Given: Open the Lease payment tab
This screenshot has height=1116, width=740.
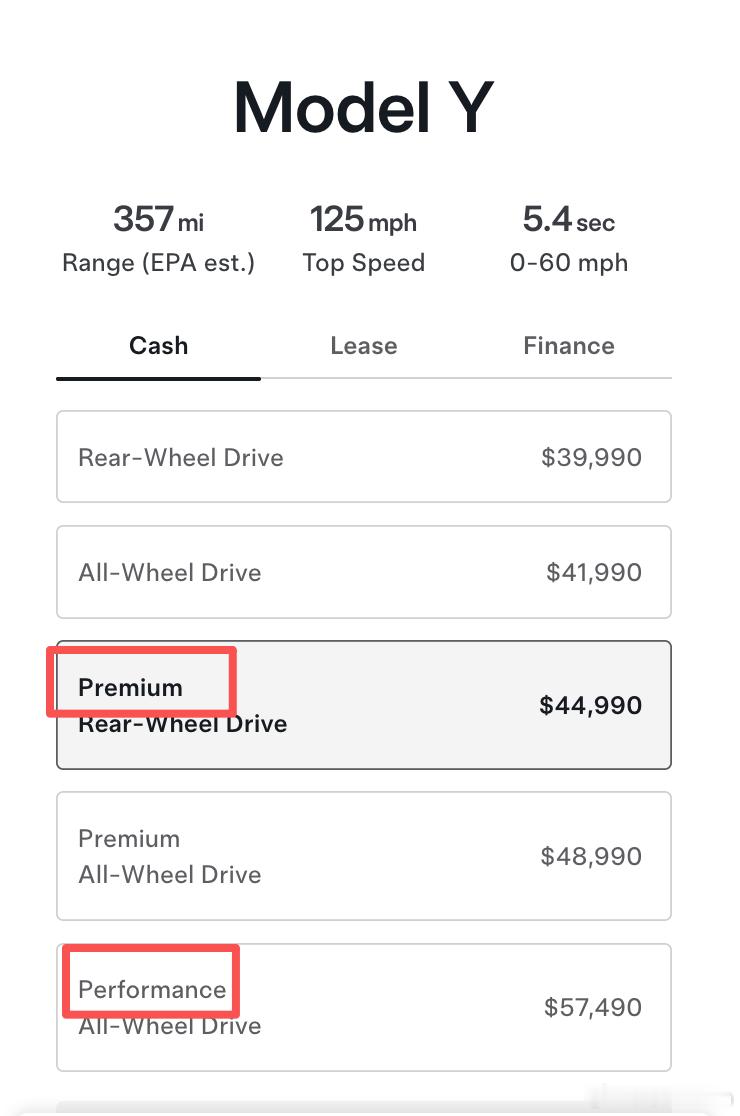Looking at the screenshot, I should (x=363, y=346).
